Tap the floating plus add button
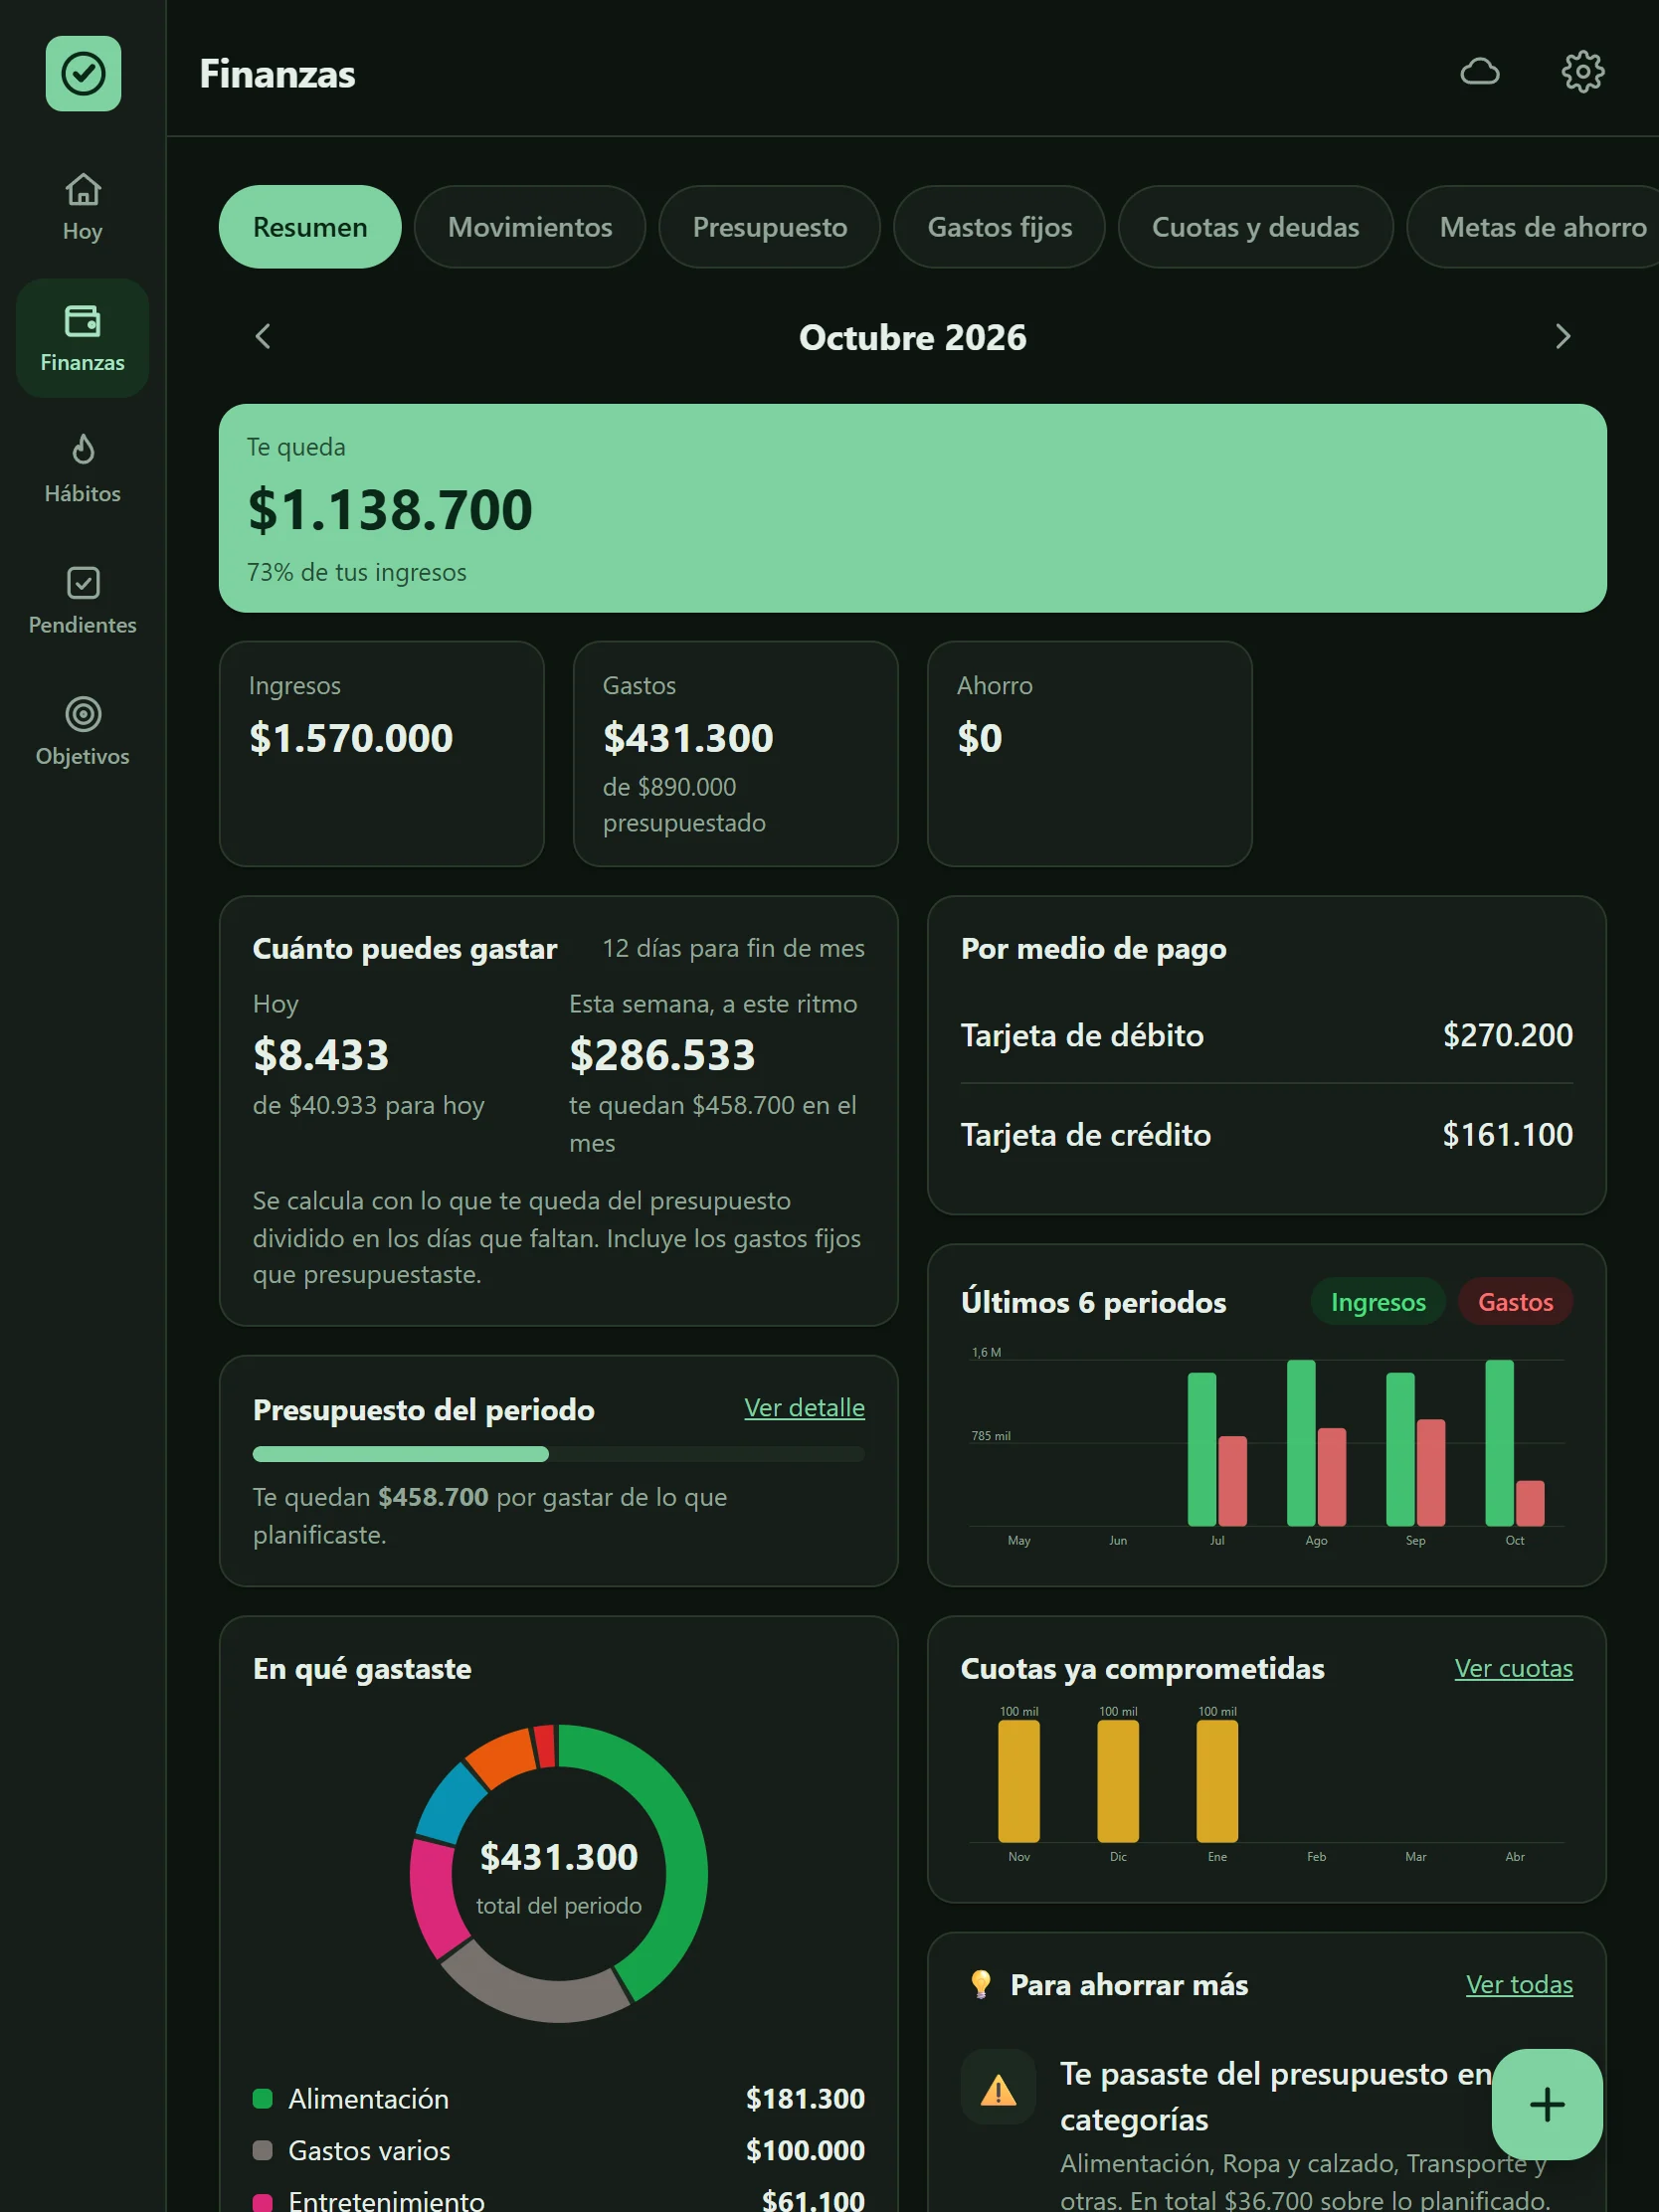This screenshot has width=1659, height=2212. (x=1547, y=2104)
